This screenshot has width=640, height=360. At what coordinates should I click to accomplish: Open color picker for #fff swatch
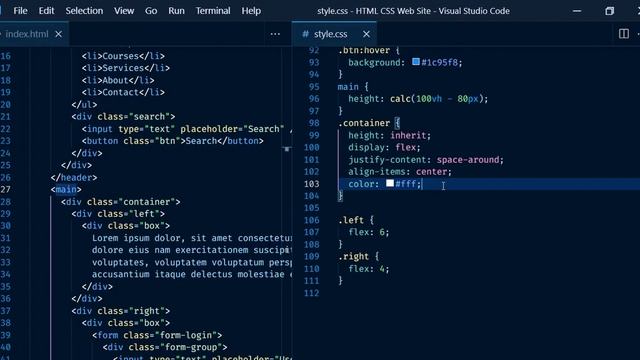tap(390, 183)
